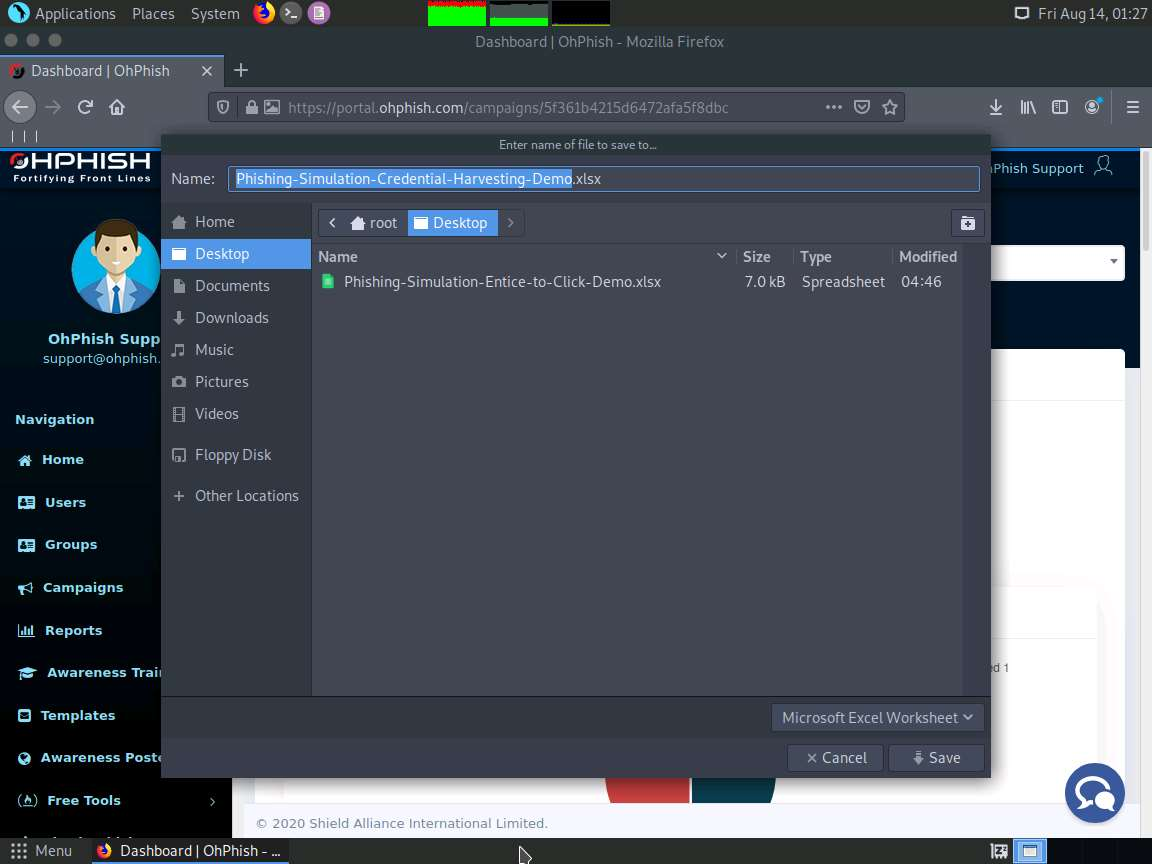Create a new folder in file dialog
The image size is (1152, 864).
968,223
